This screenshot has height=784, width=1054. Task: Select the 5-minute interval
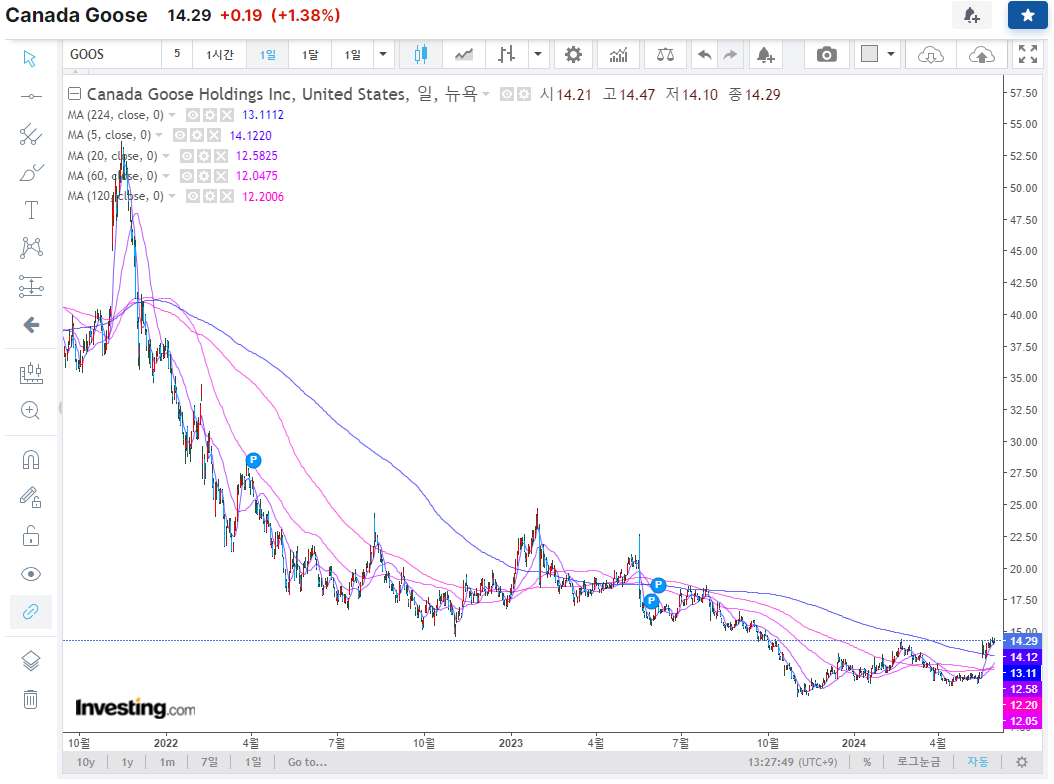tap(177, 54)
